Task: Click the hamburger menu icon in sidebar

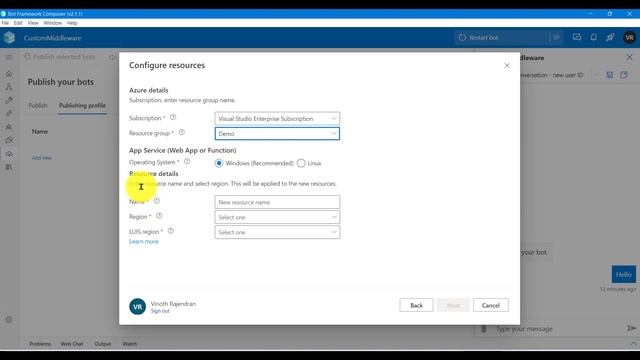Action: point(9,57)
